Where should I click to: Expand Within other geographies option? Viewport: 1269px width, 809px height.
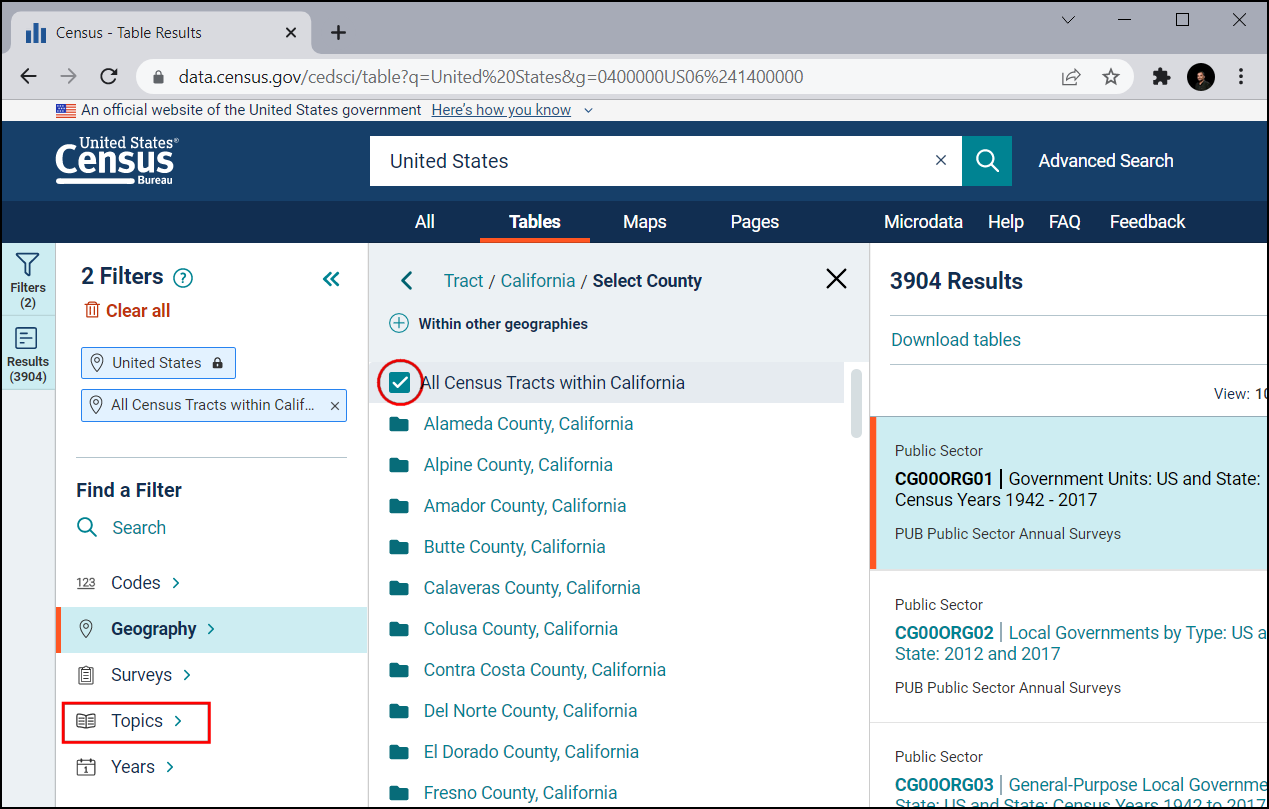(x=399, y=323)
